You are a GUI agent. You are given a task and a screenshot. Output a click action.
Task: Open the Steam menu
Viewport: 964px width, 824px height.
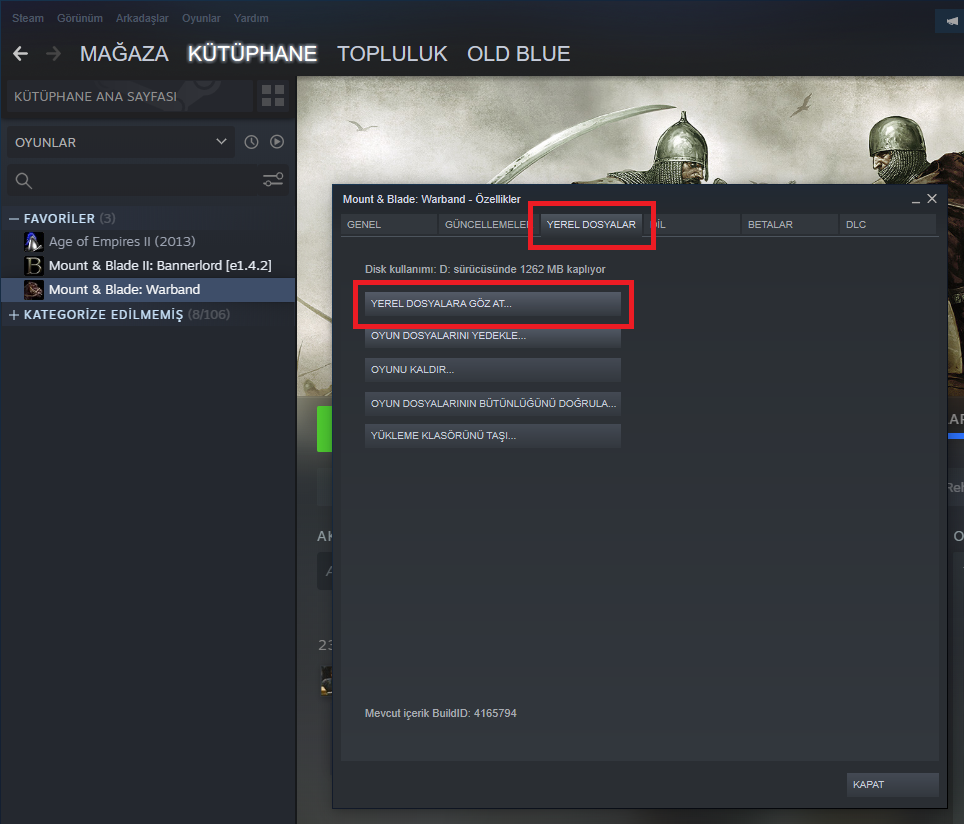[28, 18]
